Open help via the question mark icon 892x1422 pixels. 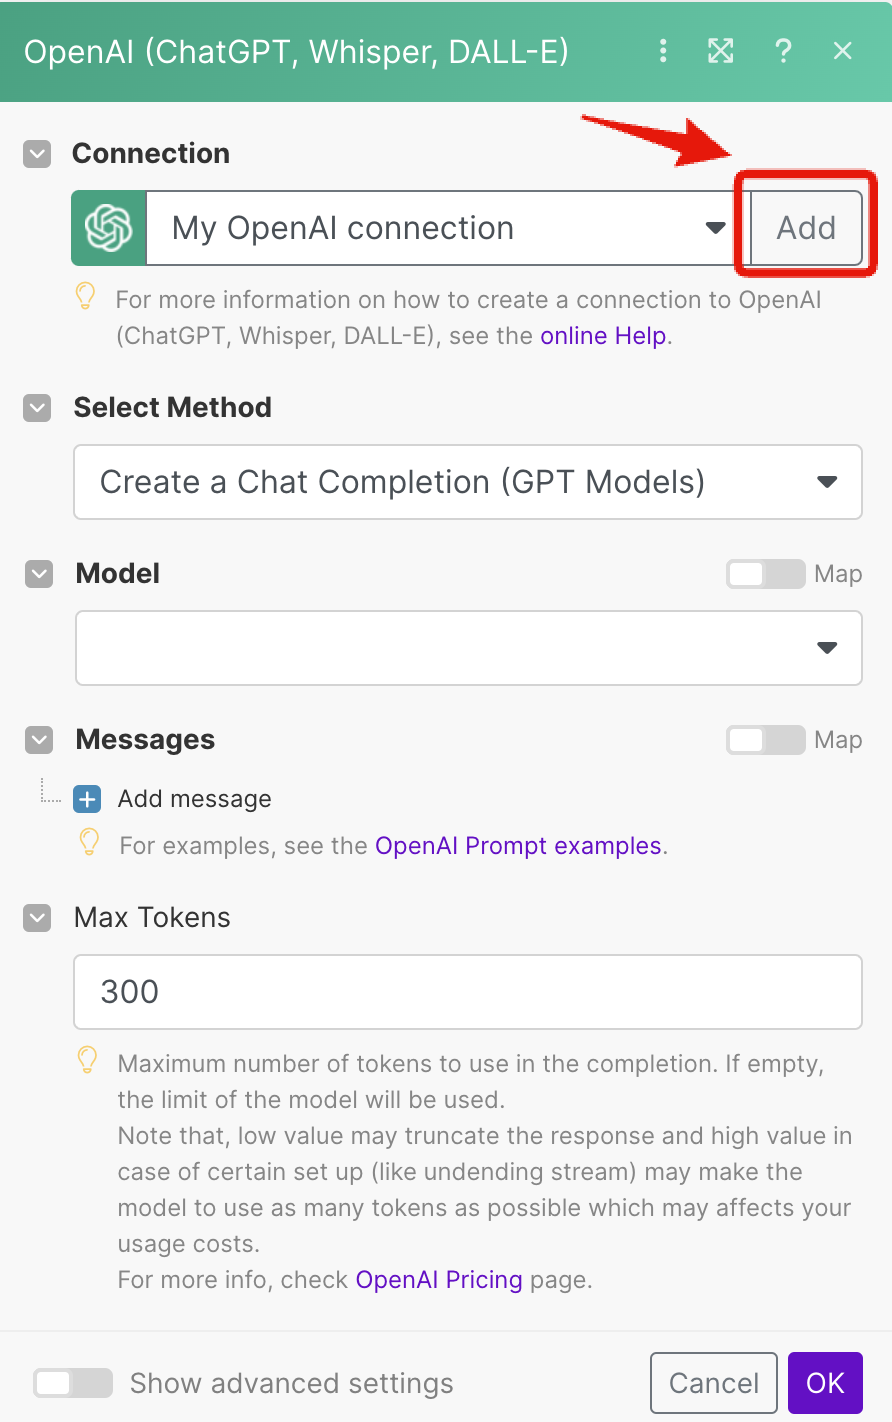(783, 51)
